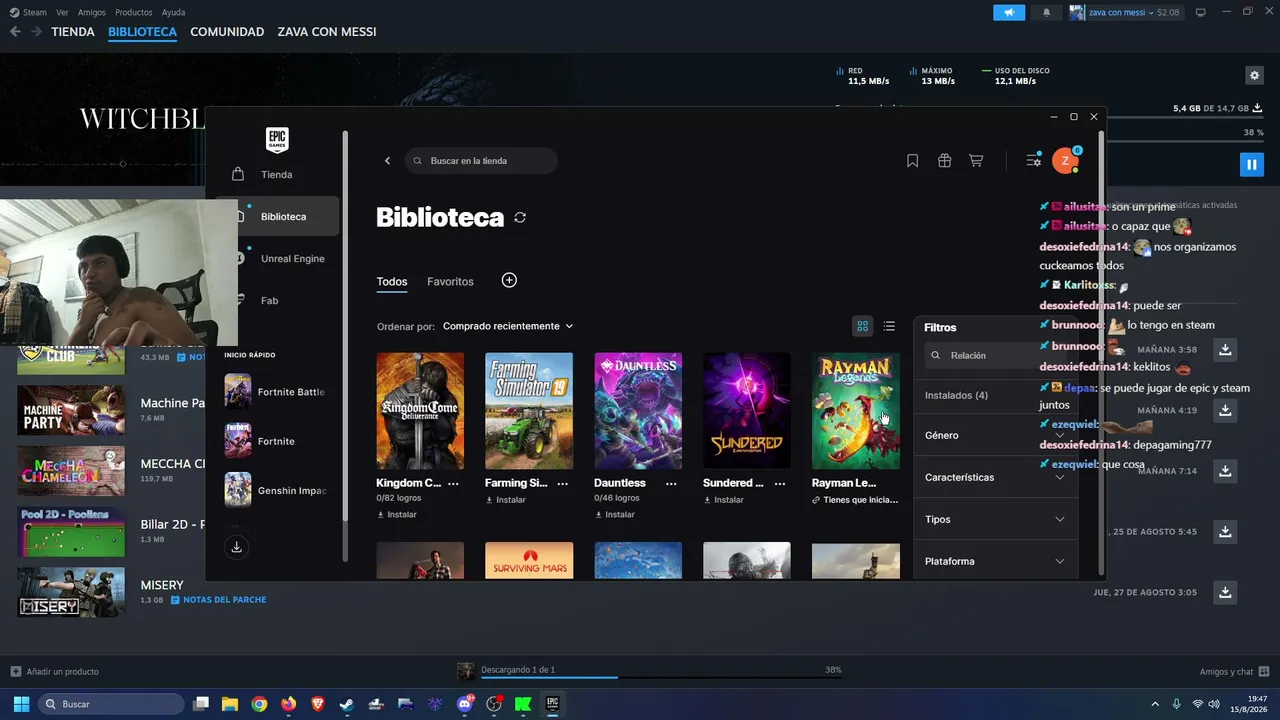Click the Buscar en la tienda field

pos(481,161)
